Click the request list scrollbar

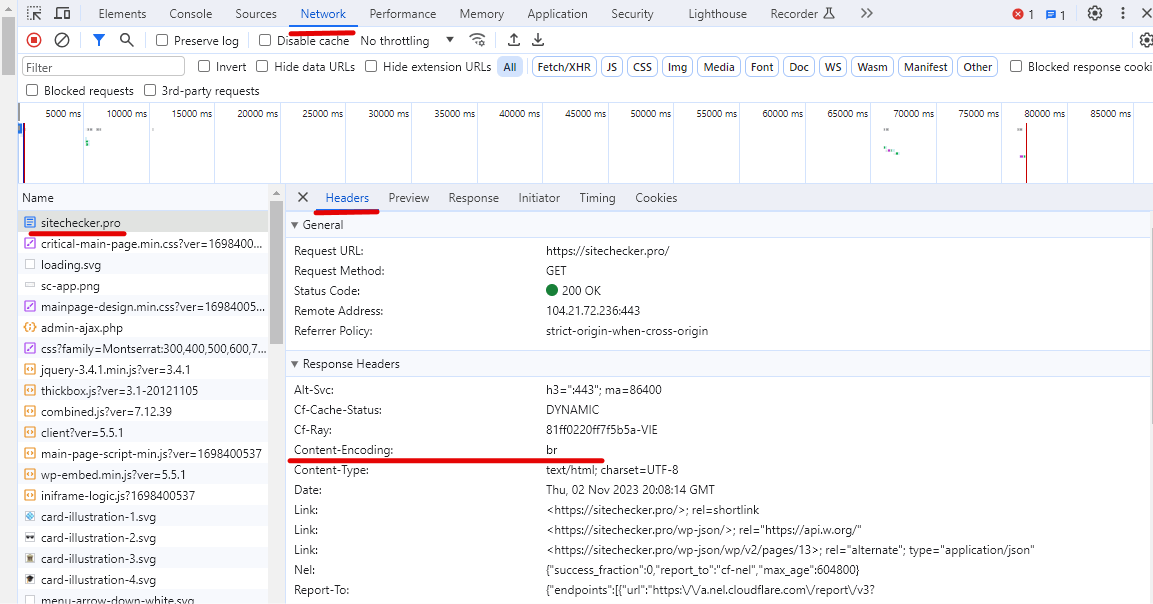276,272
